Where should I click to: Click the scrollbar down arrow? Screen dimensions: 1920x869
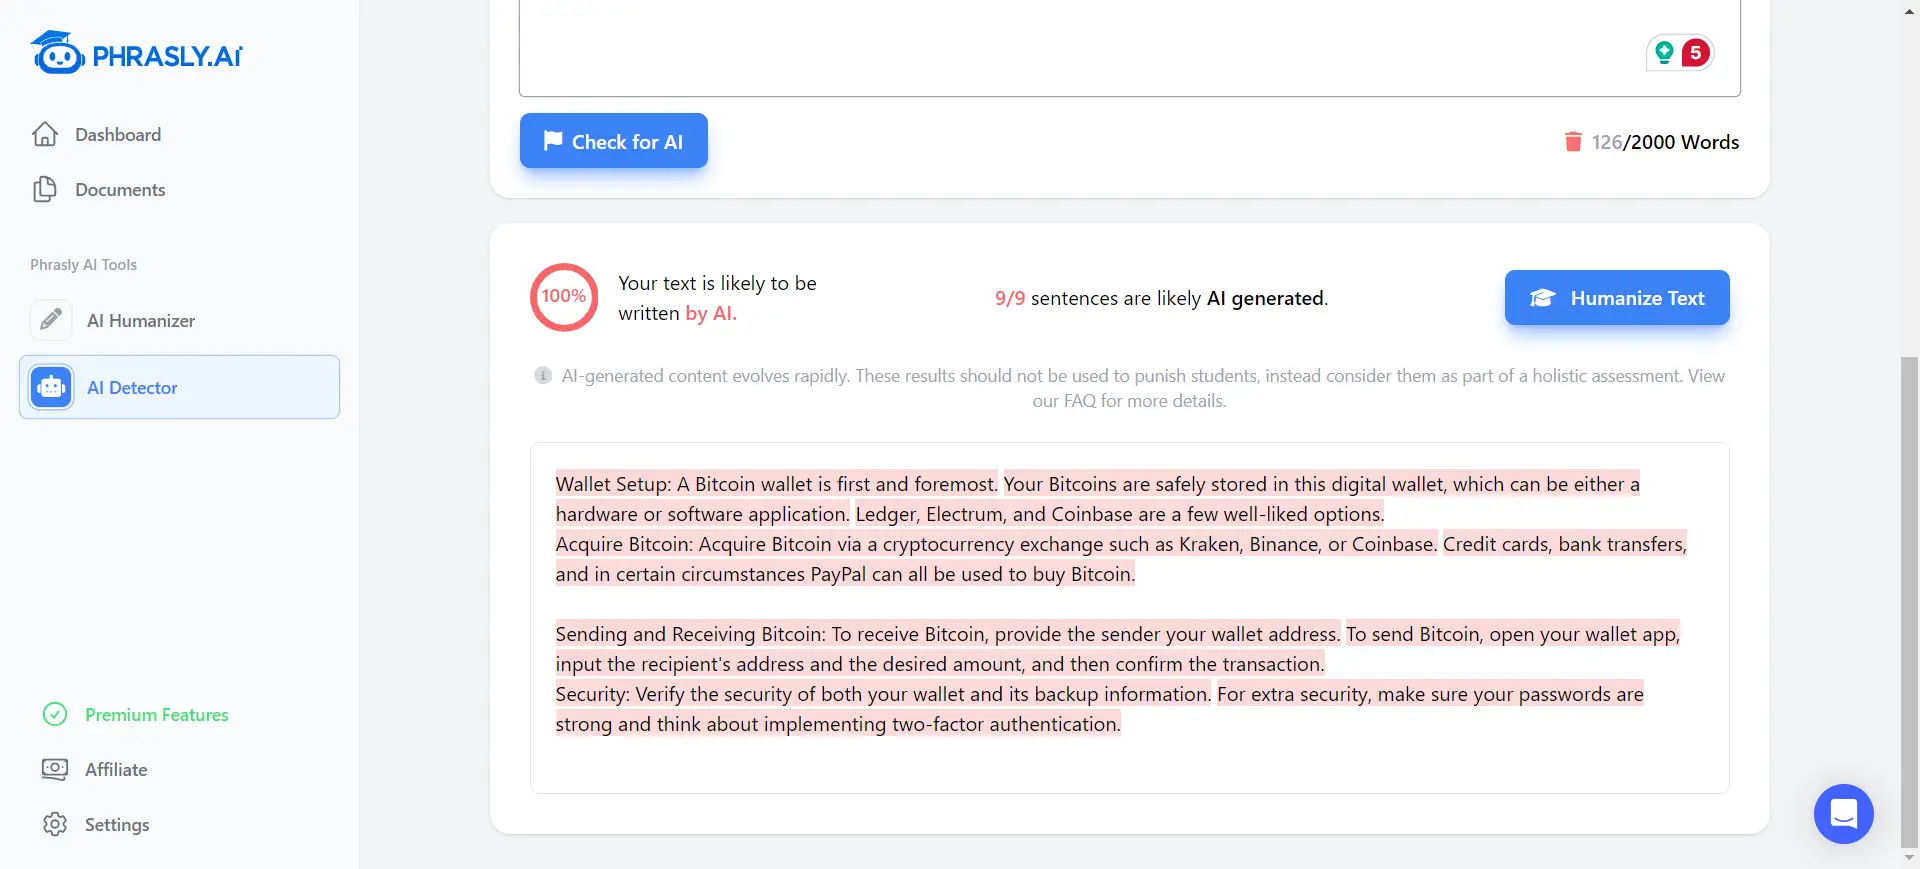pos(1910,858)
